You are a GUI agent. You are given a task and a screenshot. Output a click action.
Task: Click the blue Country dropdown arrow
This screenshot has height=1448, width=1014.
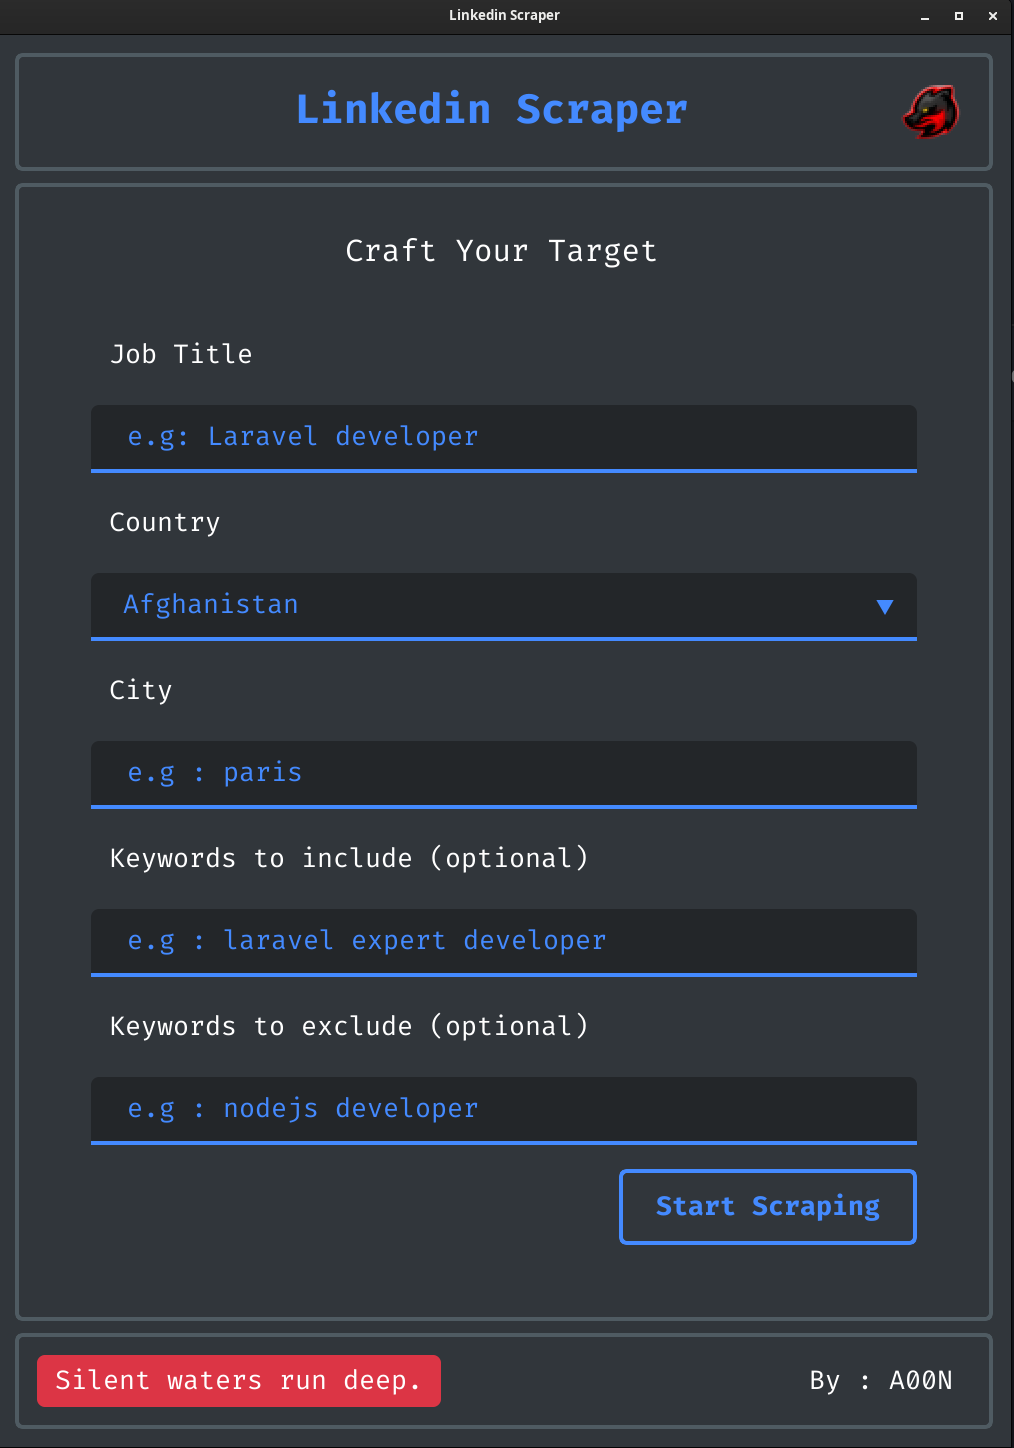pyautogui.click(x=884, y=607)
